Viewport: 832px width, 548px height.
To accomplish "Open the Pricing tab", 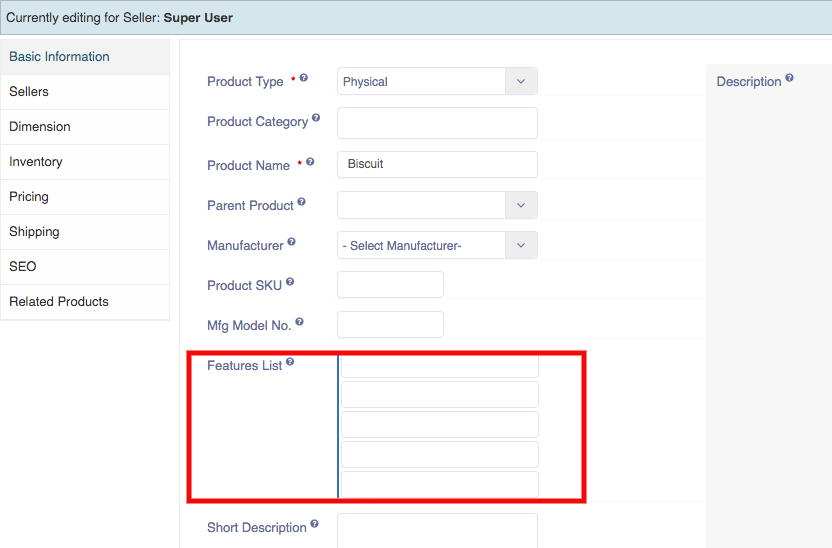I will click(x=85, y=197).
